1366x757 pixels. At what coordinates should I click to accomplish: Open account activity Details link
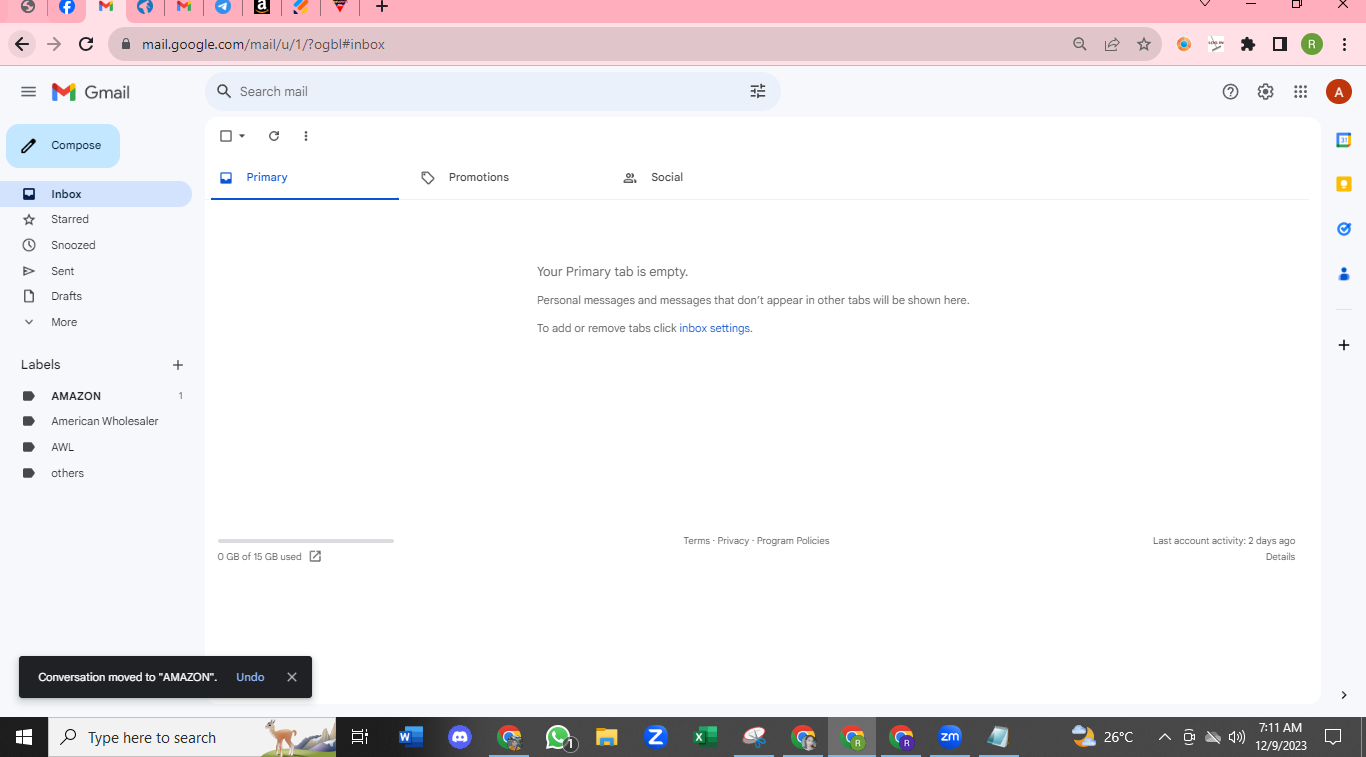[1280, 557]
